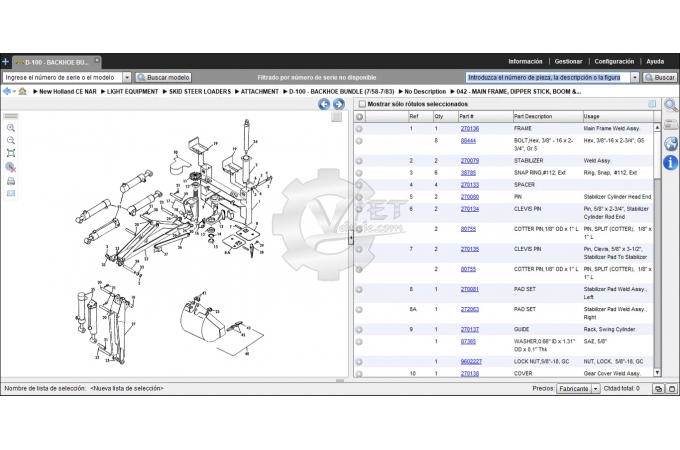Open part number 270080 link

pyautogui.click(x=470, y=197)
